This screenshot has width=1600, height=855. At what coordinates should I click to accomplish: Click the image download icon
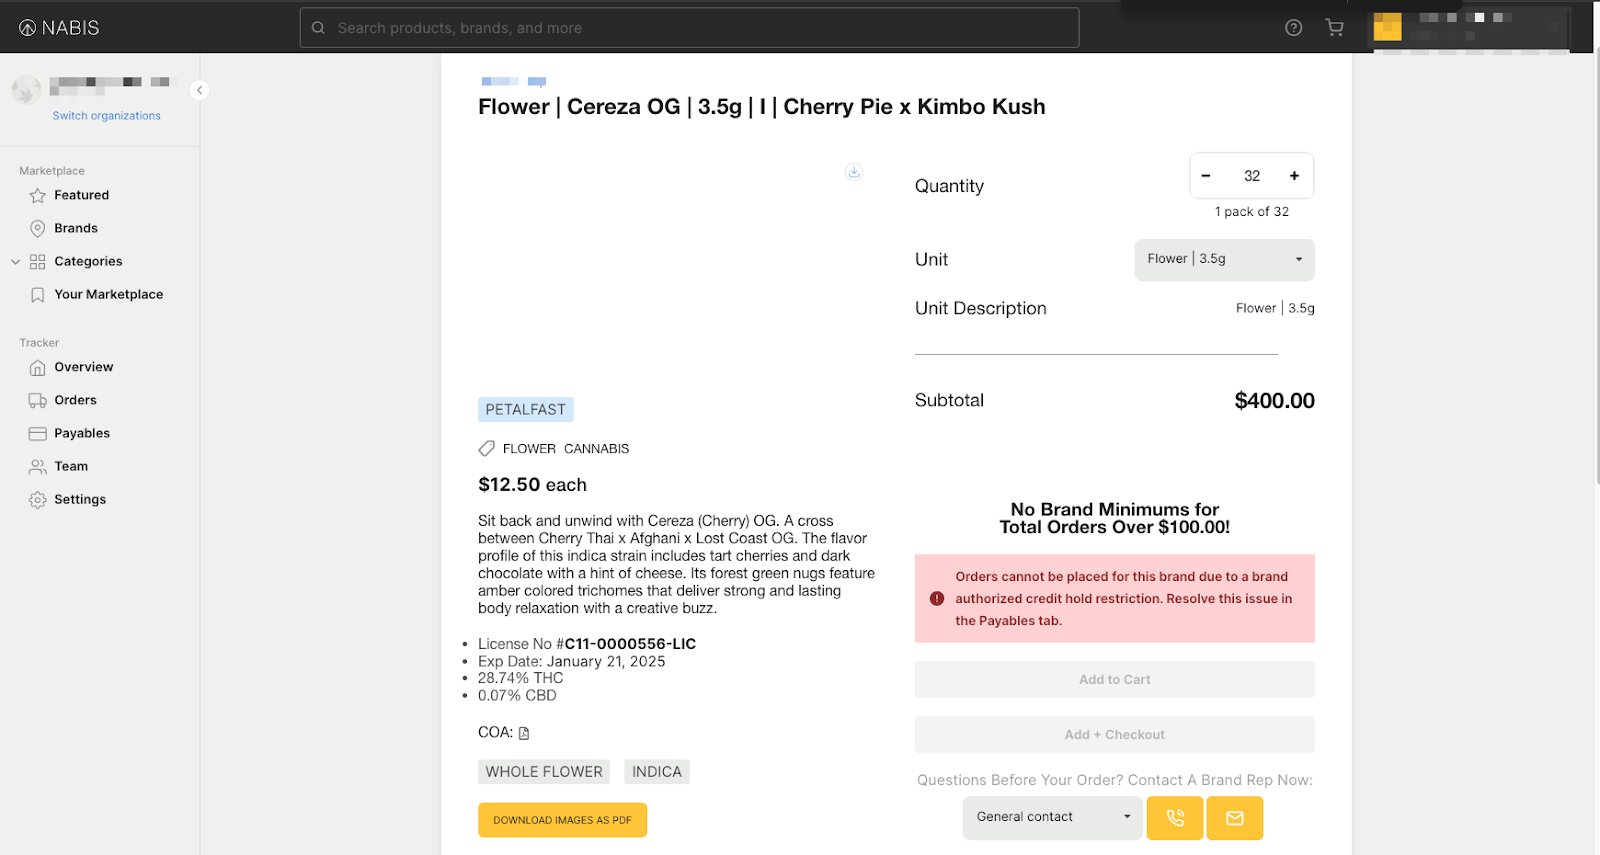[x=853, y=172]
